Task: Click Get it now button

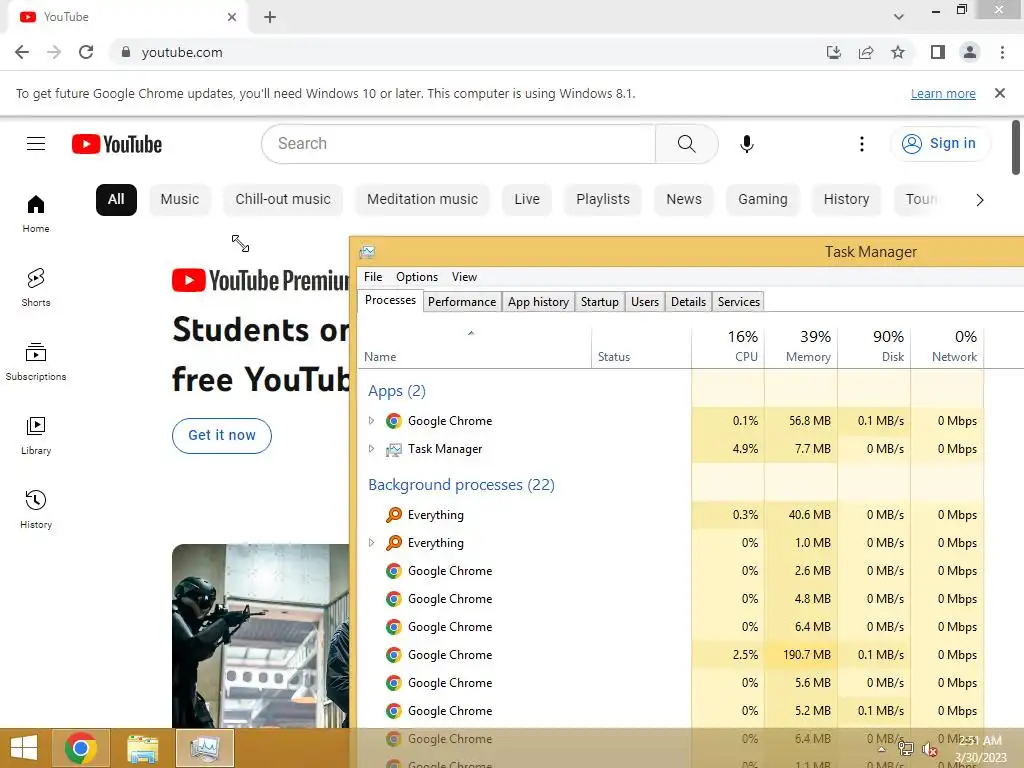Action: tap(222, 436)
